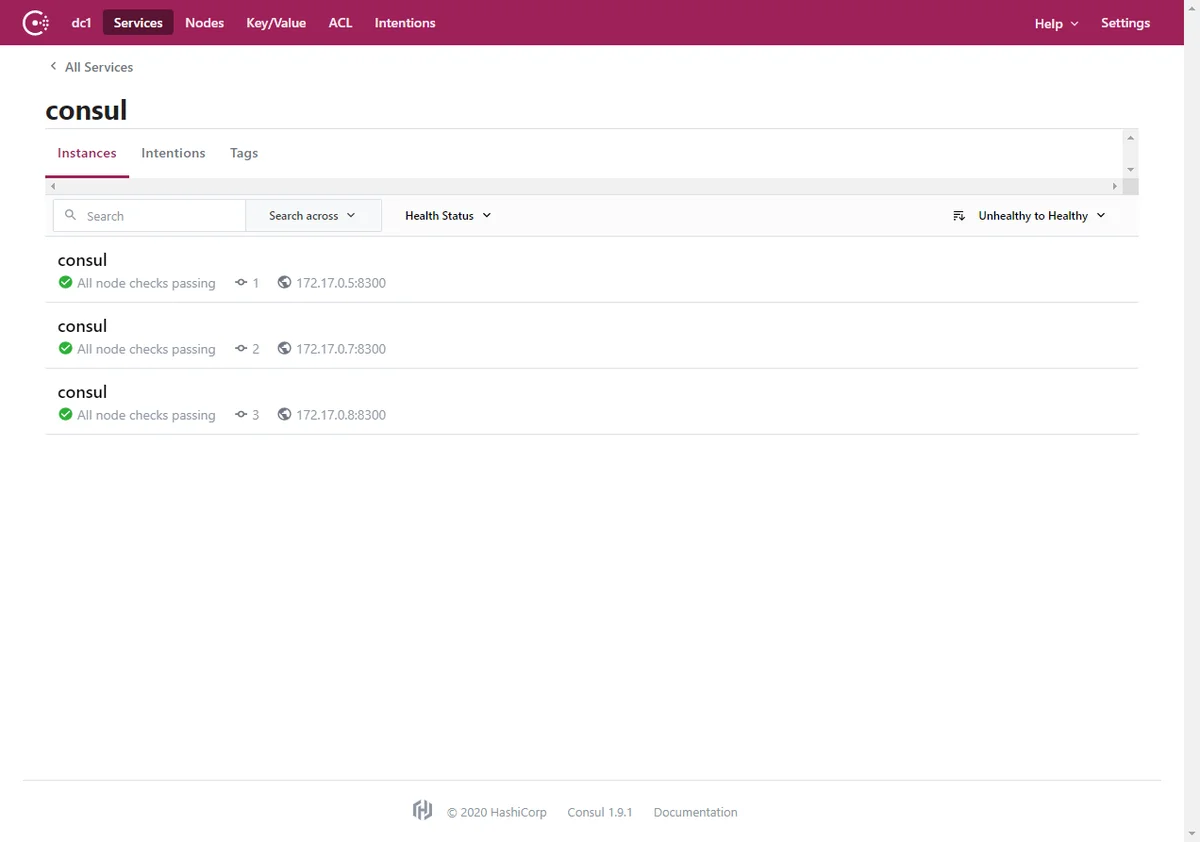Open the Help menu
Viewport: 1200px width, 842px height.
coord(1056,23)
